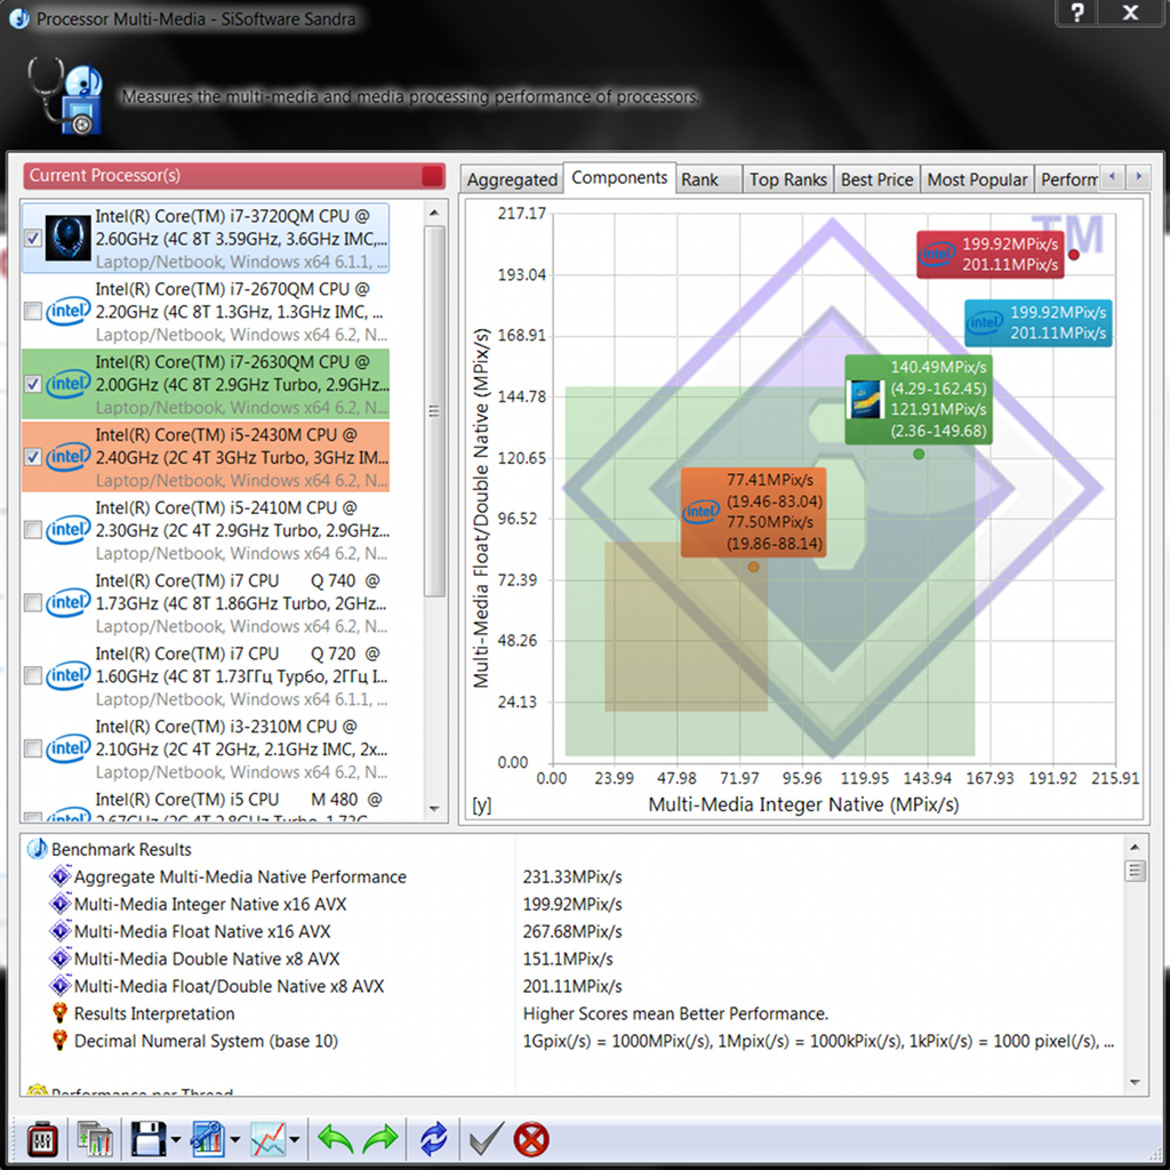
Task: Click the Benchmark Results section icon
Action: pos(37,849)
